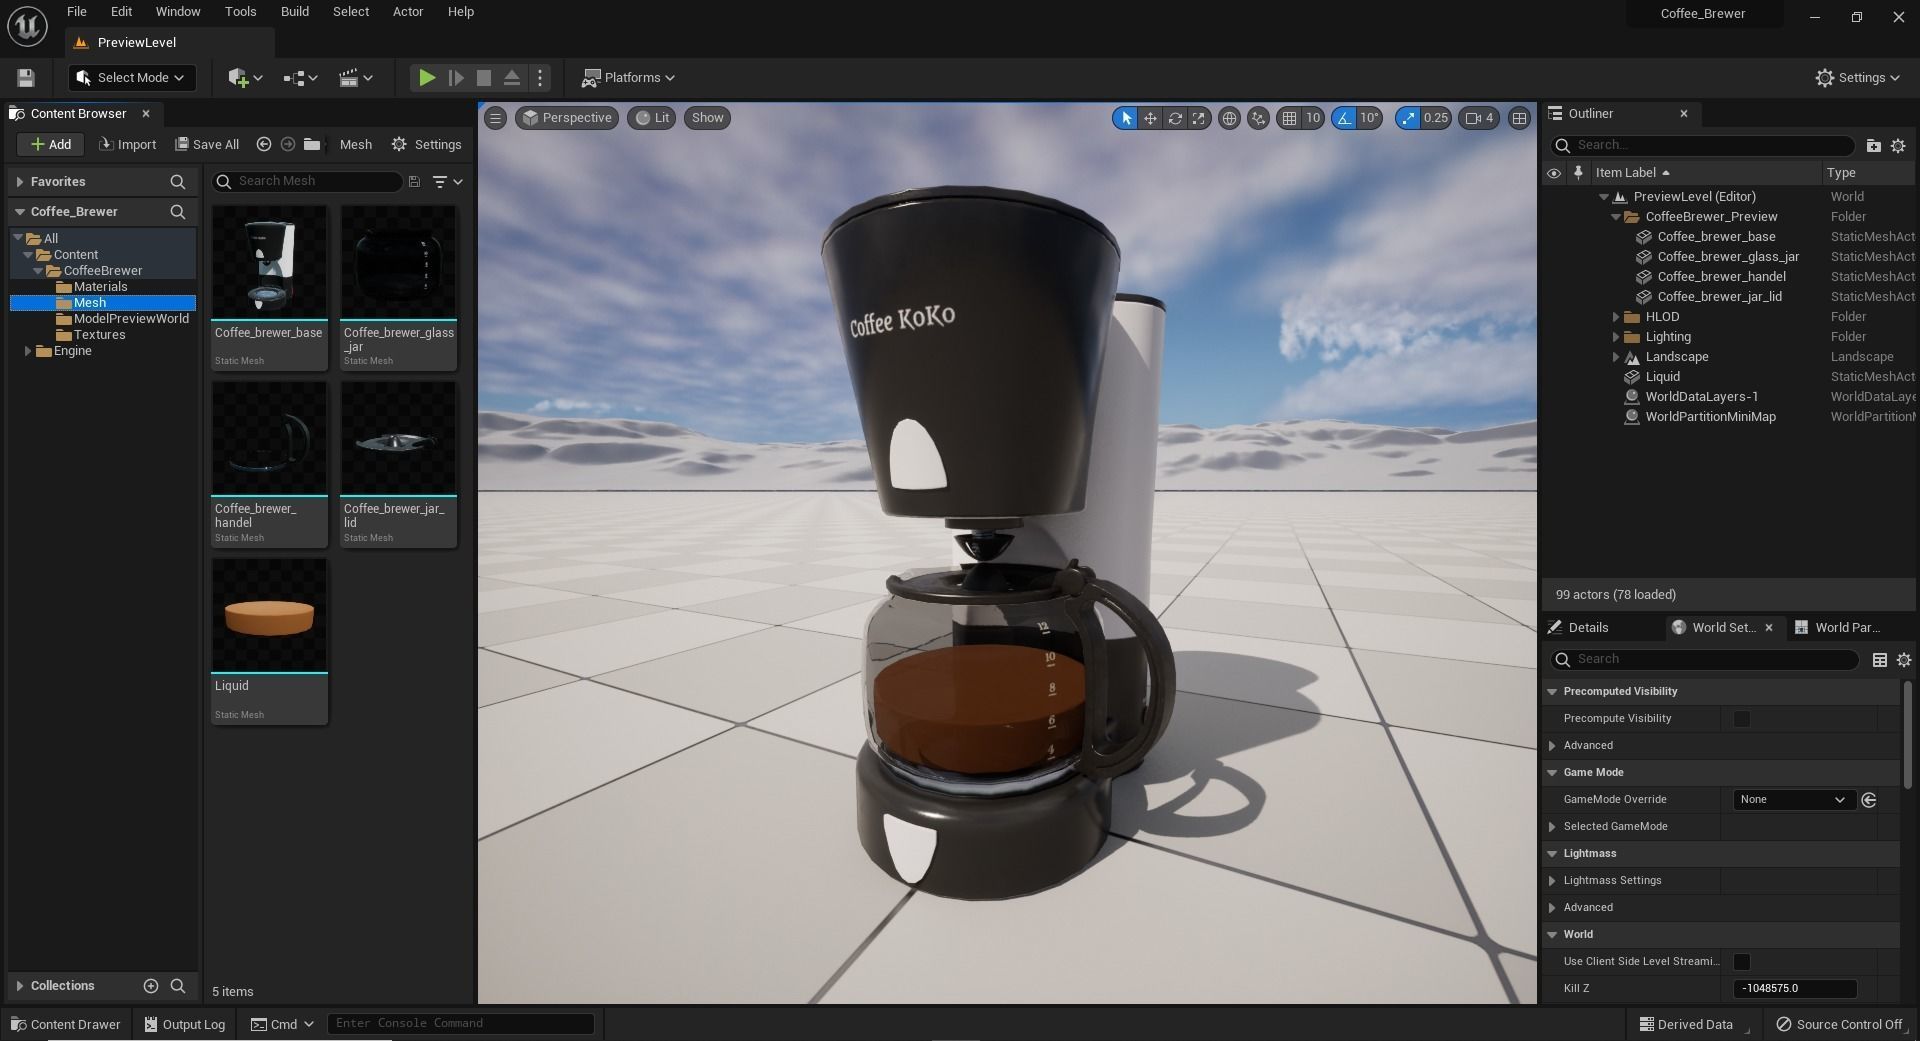The height and width of the screenshot is (1041, 1920).
Task: Save the current level with the disk icon
Action: click(x=26, y=78)
